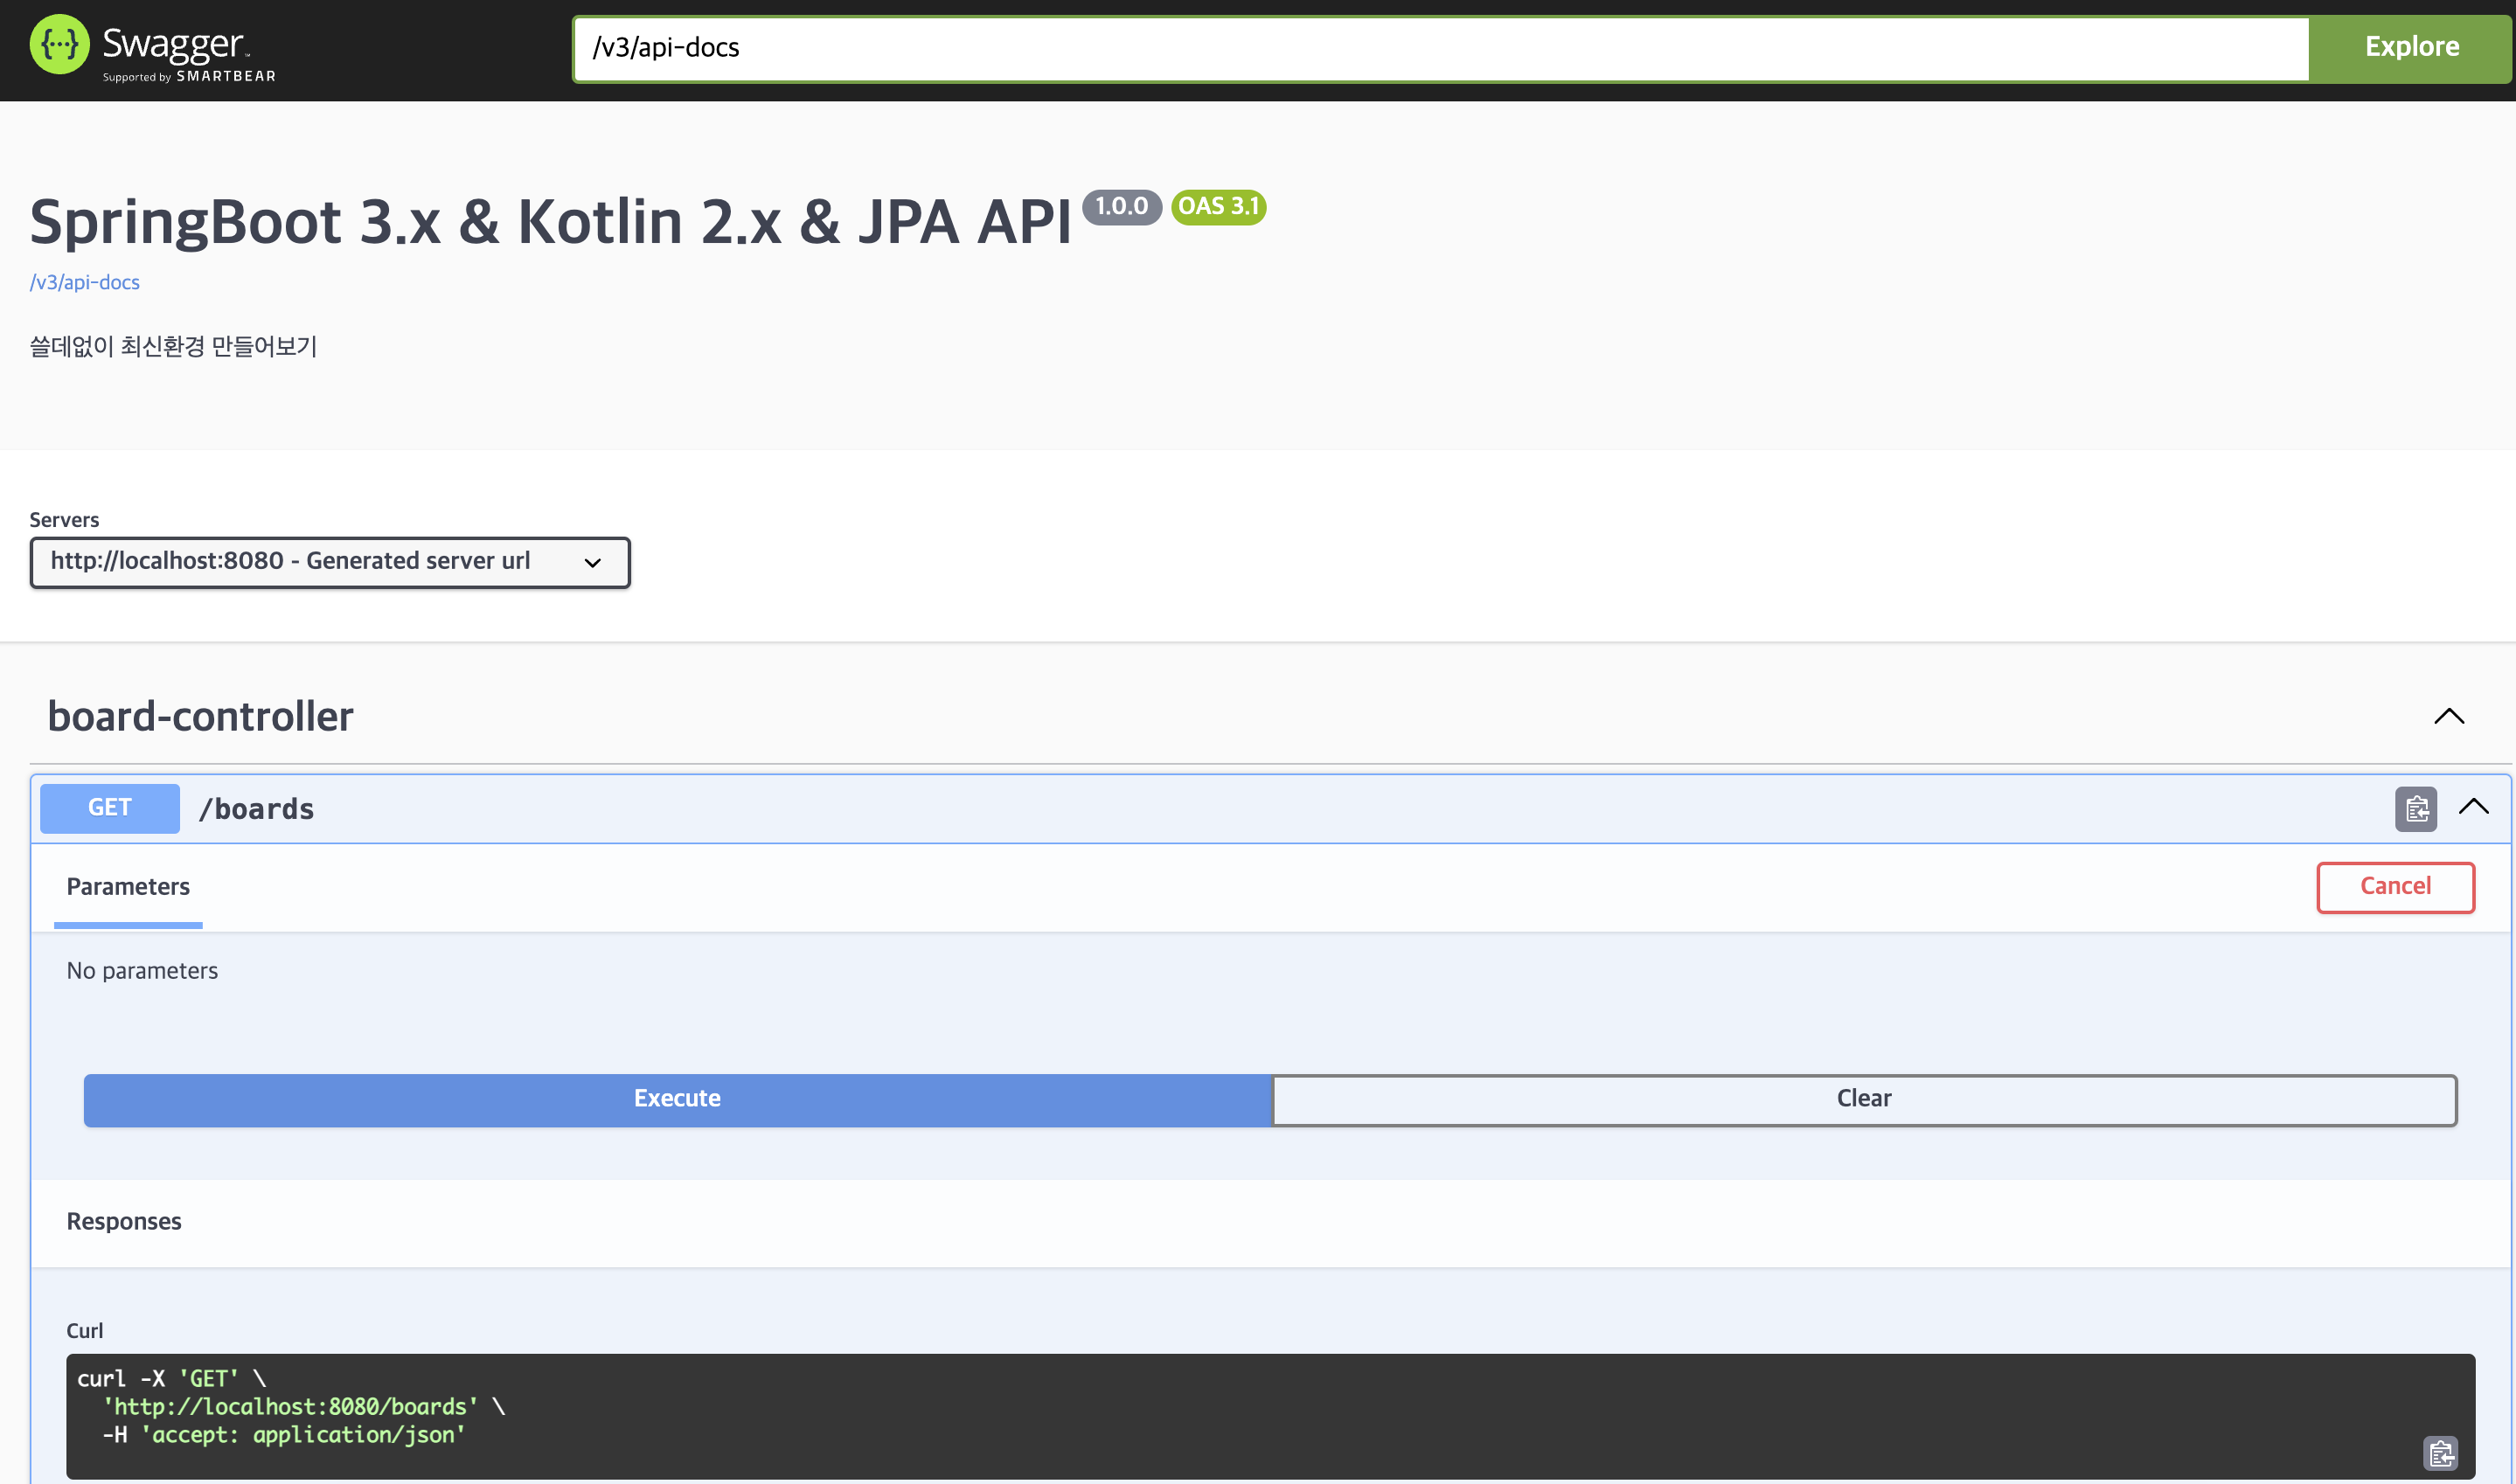Click the Clear button
This screenshot has width=2516, height=1484.
click(x=1864, y=1099)
